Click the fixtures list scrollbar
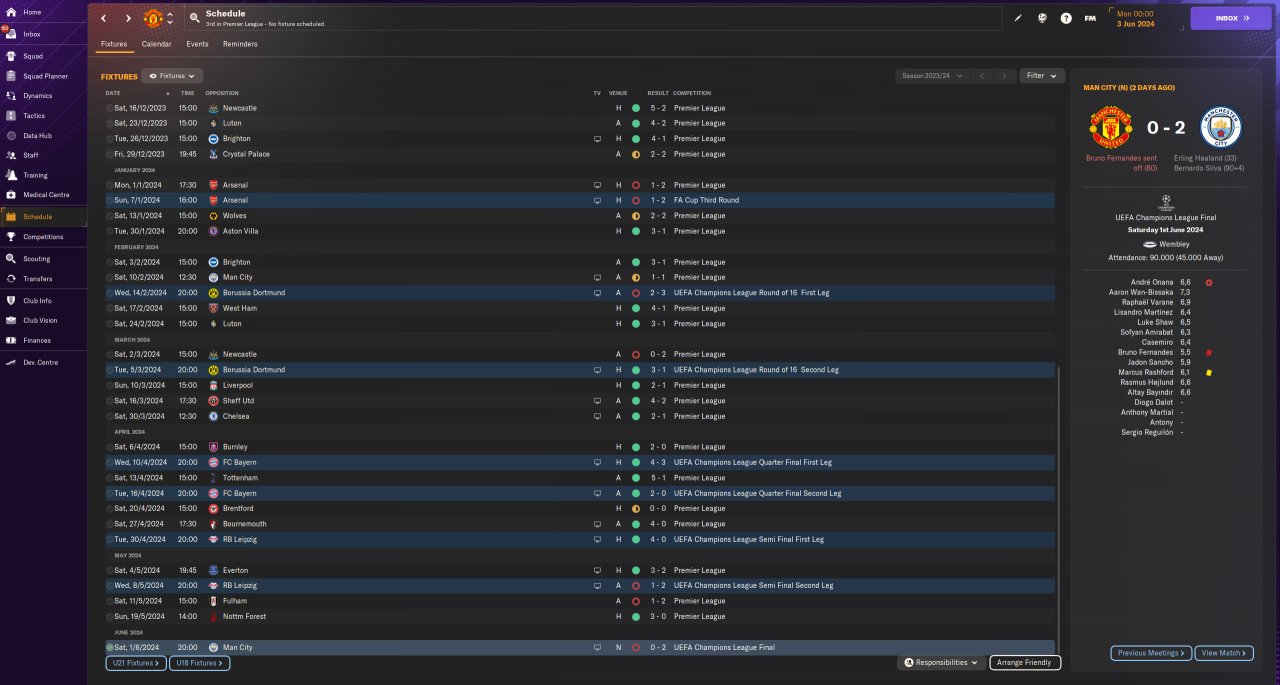 tap(1058, 512)
